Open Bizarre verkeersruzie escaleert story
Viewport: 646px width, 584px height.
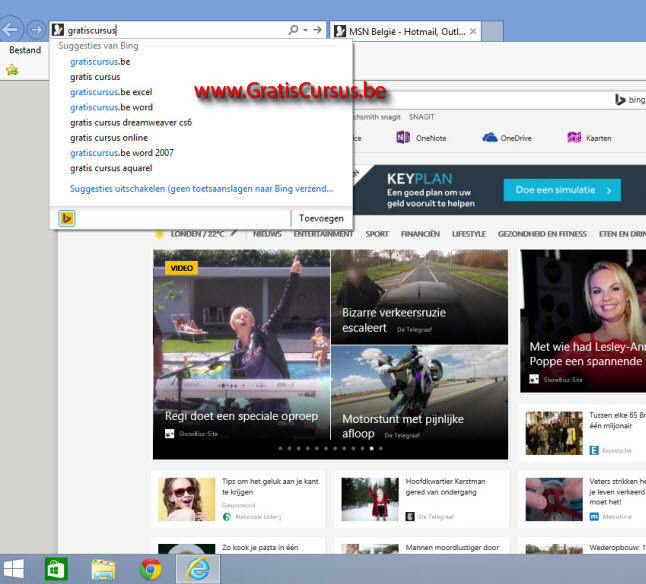419,297
